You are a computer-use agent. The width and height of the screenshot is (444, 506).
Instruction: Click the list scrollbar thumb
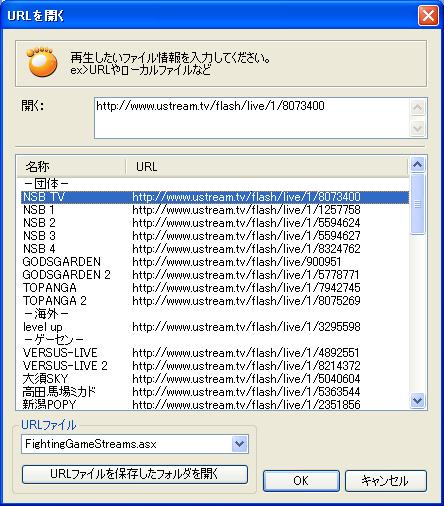(417, 204)
